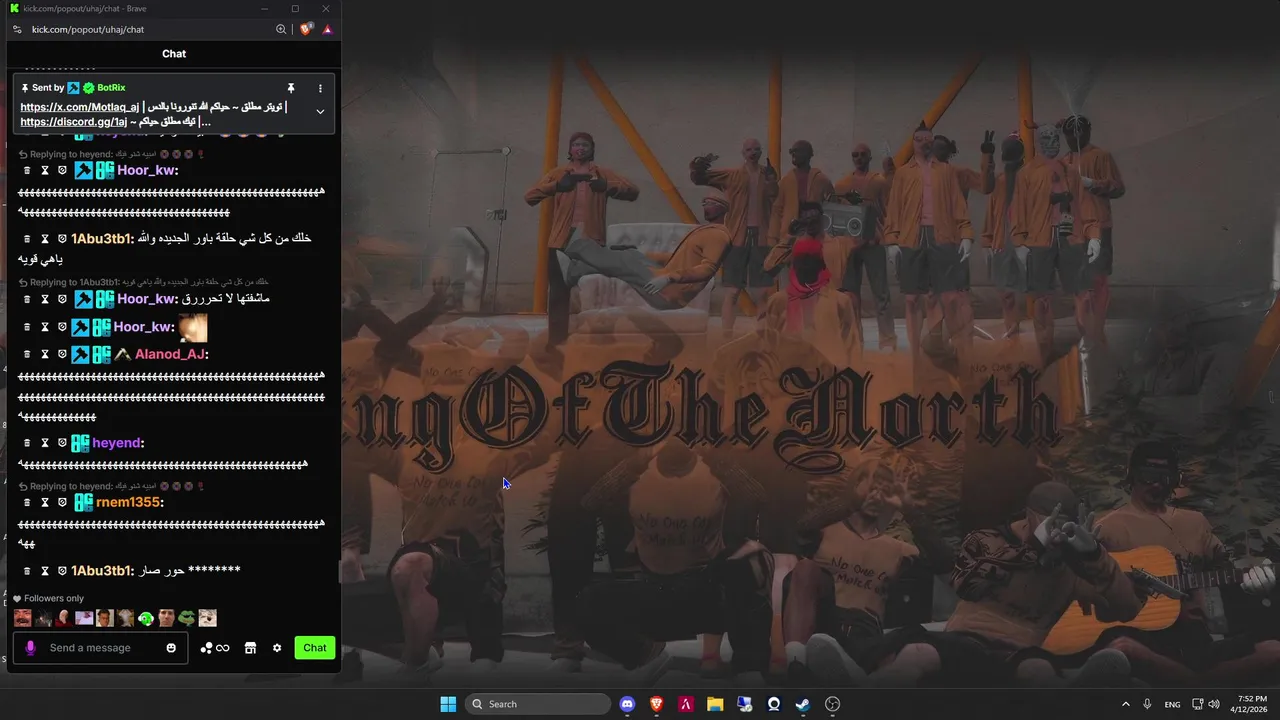Image resolution: width=1280 pixels, height=720 pixels.
Task: Click Send a message input field
Action: [100, 648]
